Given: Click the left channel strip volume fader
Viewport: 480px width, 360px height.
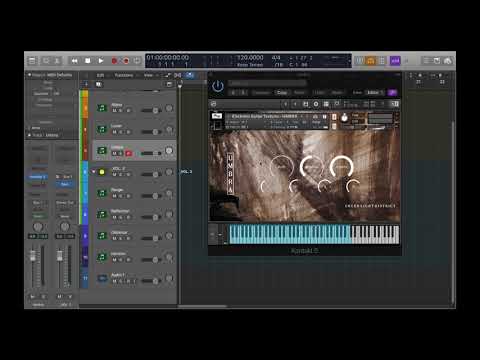Looking at the screenshot, I should (x=33, y=256).
